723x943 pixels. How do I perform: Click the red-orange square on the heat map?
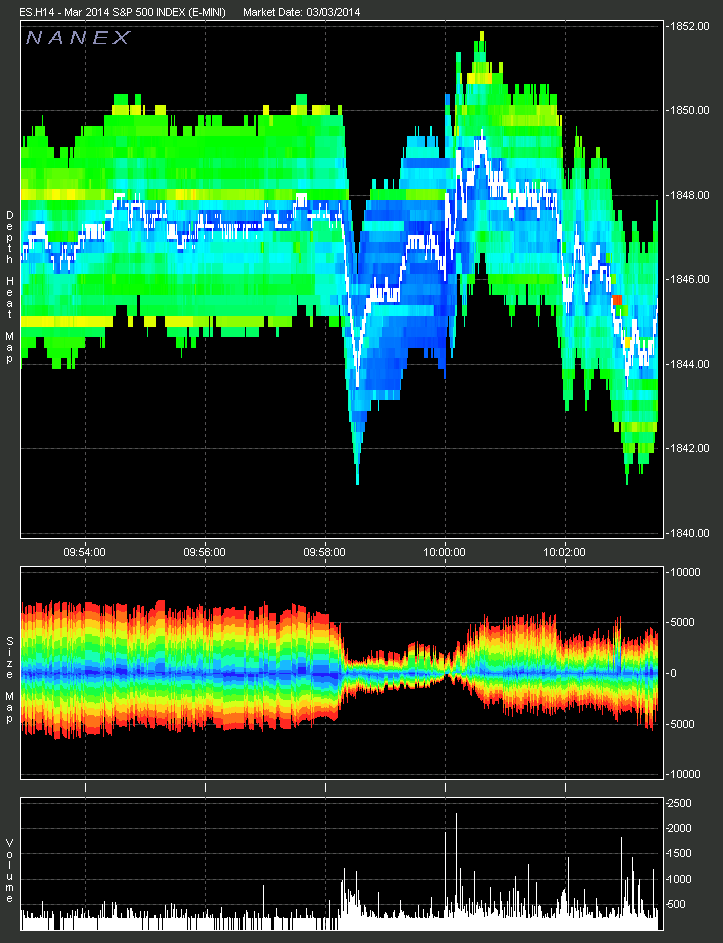pos(617,299)
